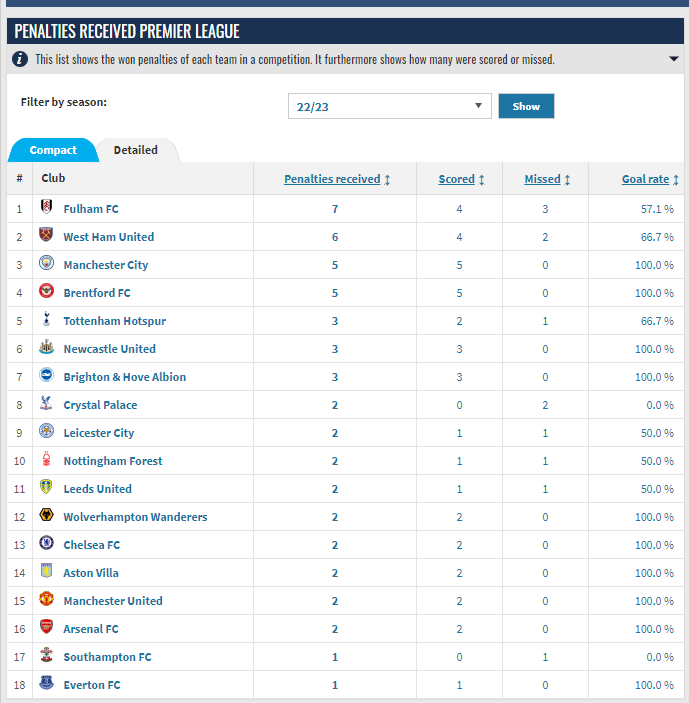Click the Newcastle United crest icon

click(46, 347)
